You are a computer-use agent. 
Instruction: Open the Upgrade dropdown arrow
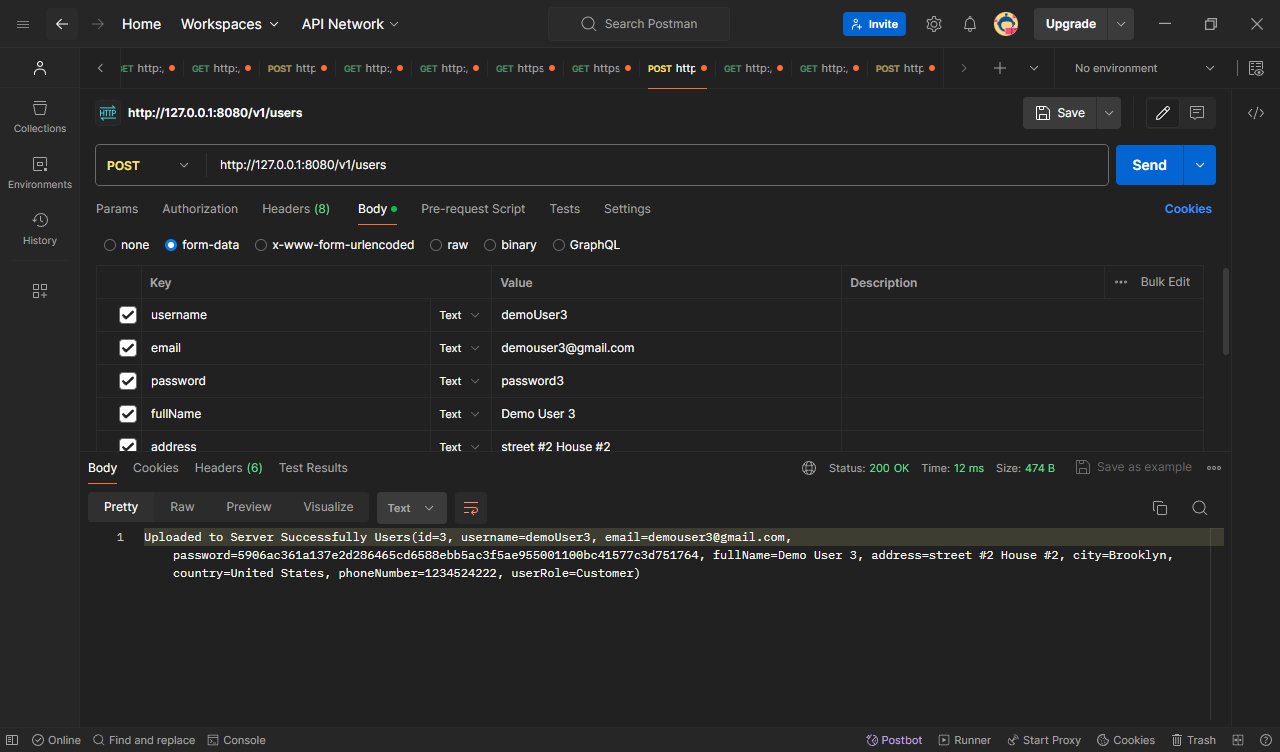[1121, 24]
